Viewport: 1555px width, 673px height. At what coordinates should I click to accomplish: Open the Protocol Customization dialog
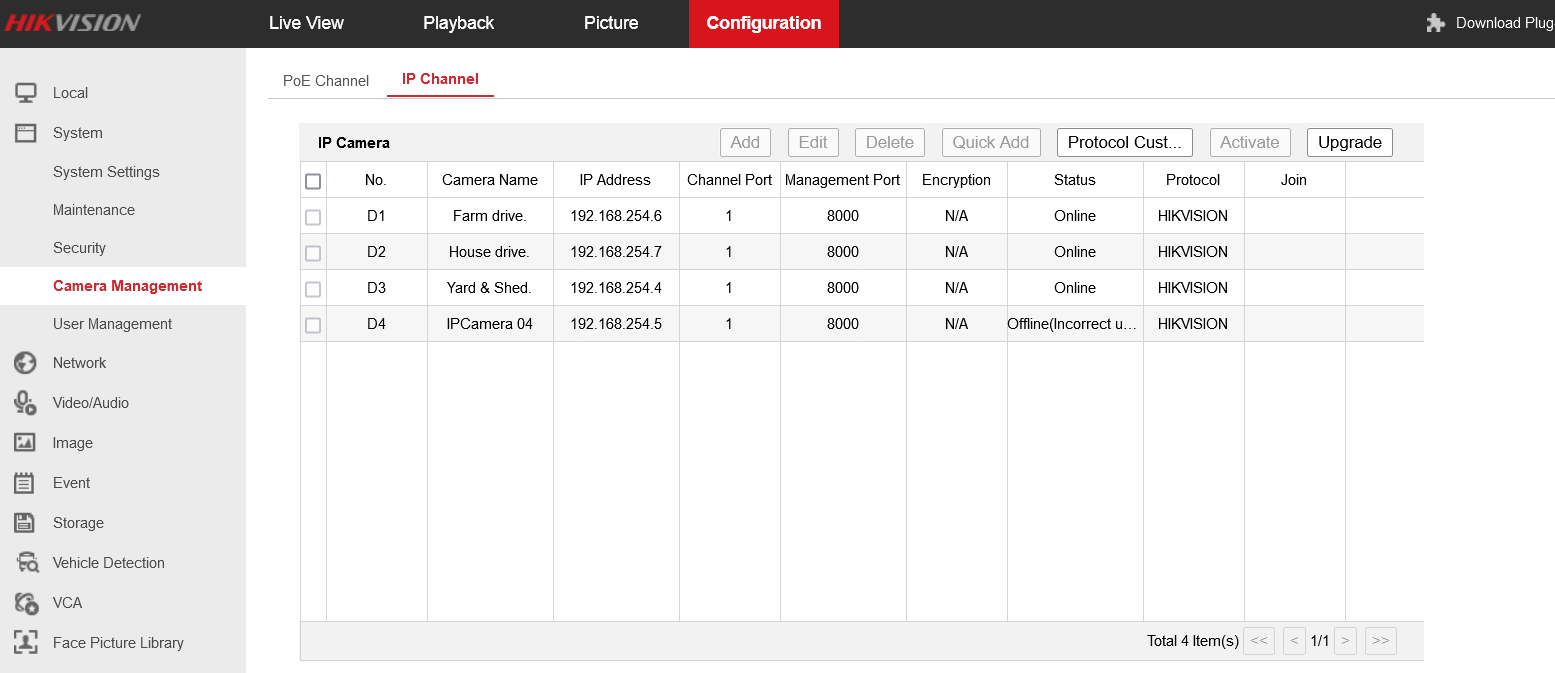click(1124, 142)
